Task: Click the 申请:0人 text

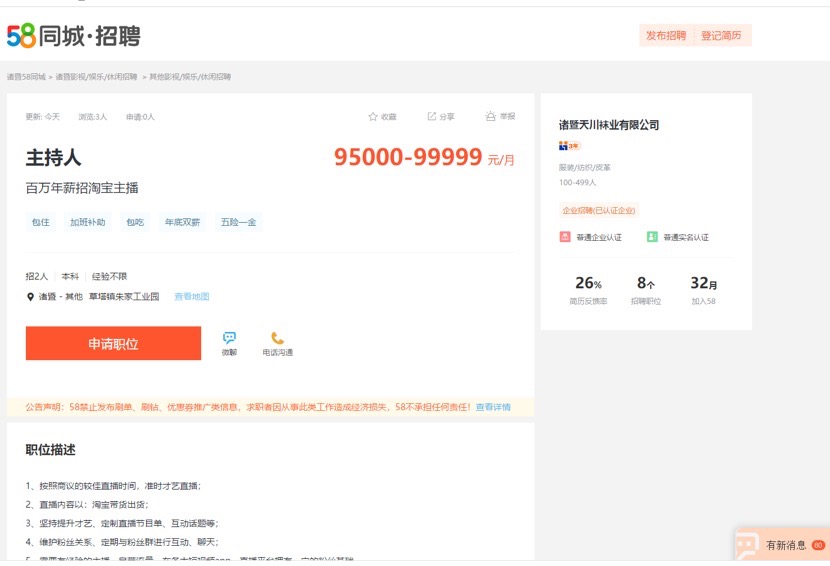Action: click(x=140, y=116)
